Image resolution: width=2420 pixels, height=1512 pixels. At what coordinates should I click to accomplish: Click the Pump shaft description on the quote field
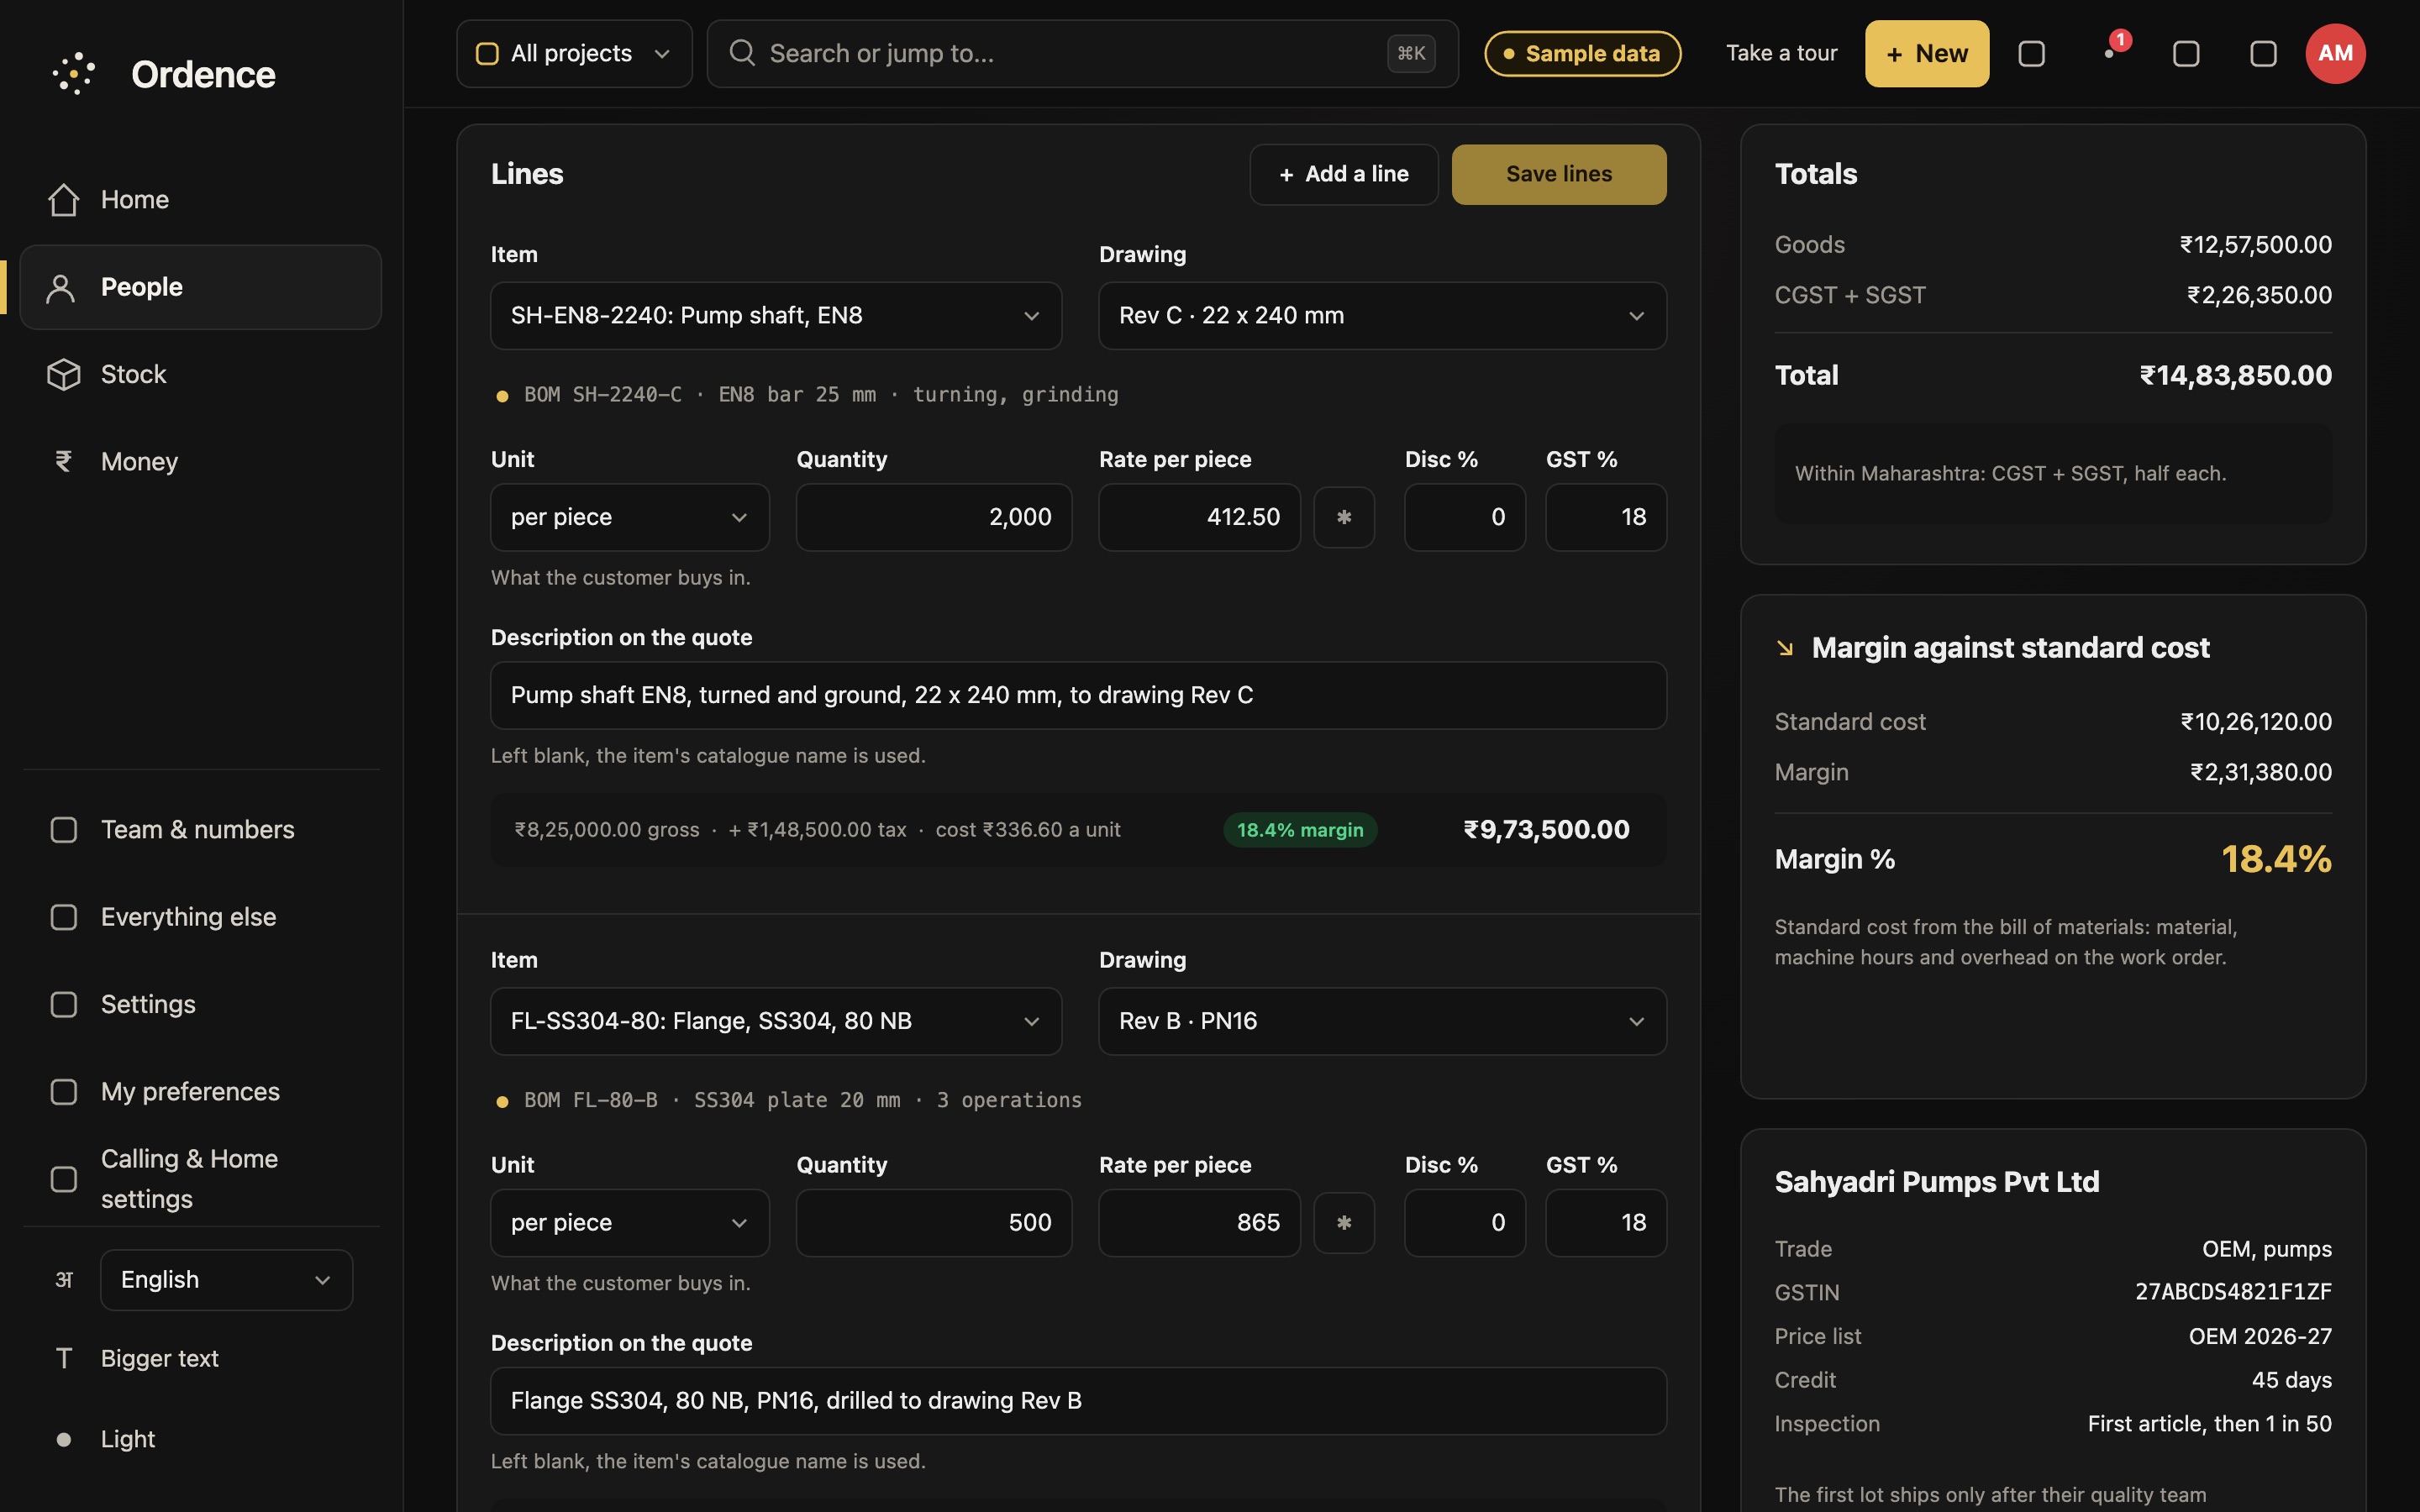point(1078,695)
